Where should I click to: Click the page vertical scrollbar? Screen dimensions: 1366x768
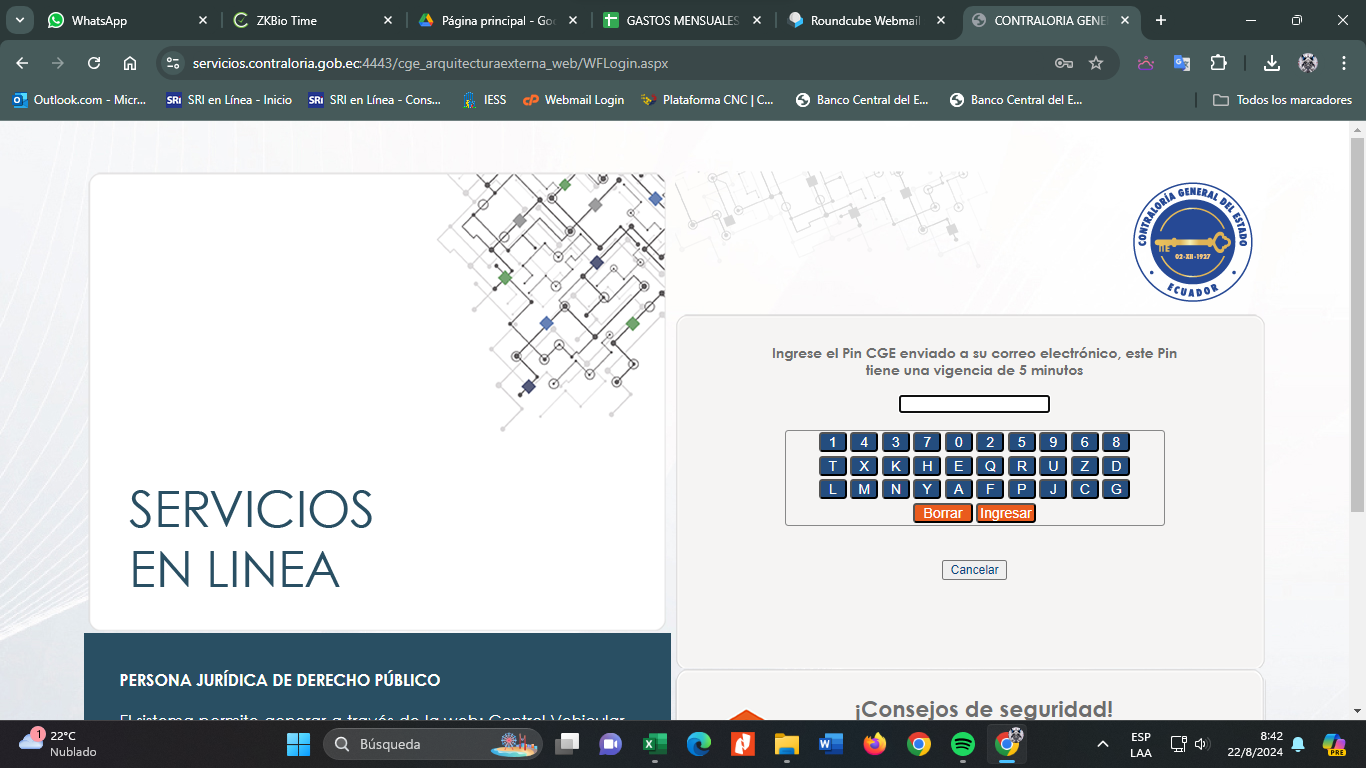click(x=1357, y=320)
